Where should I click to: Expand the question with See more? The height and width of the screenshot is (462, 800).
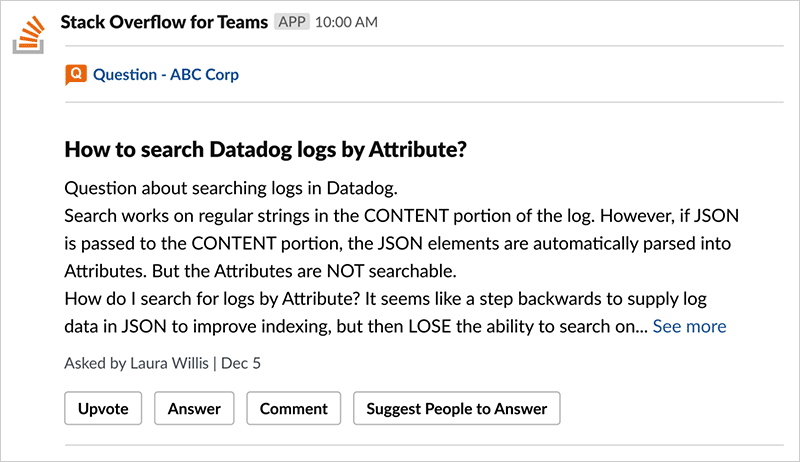[689, 326]
